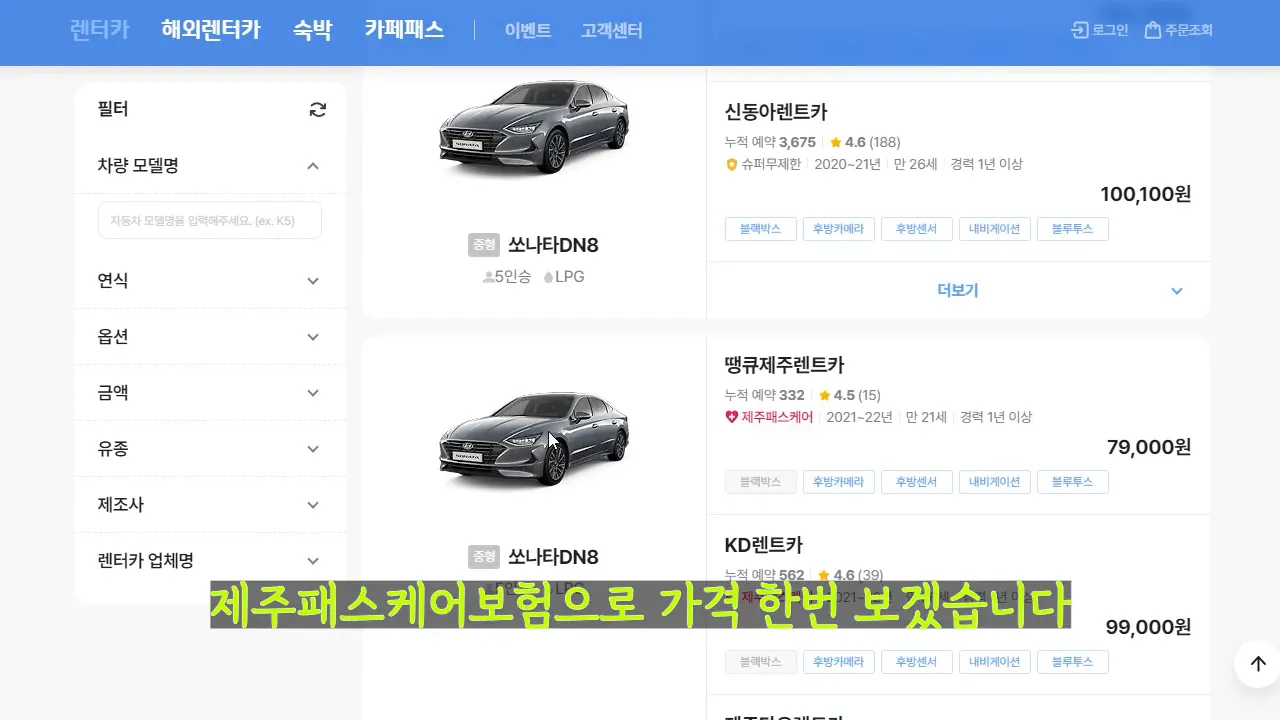Click the 누적 예약 3,675 text
This screenshot has height=720, width=1280.
click(770, 142)
